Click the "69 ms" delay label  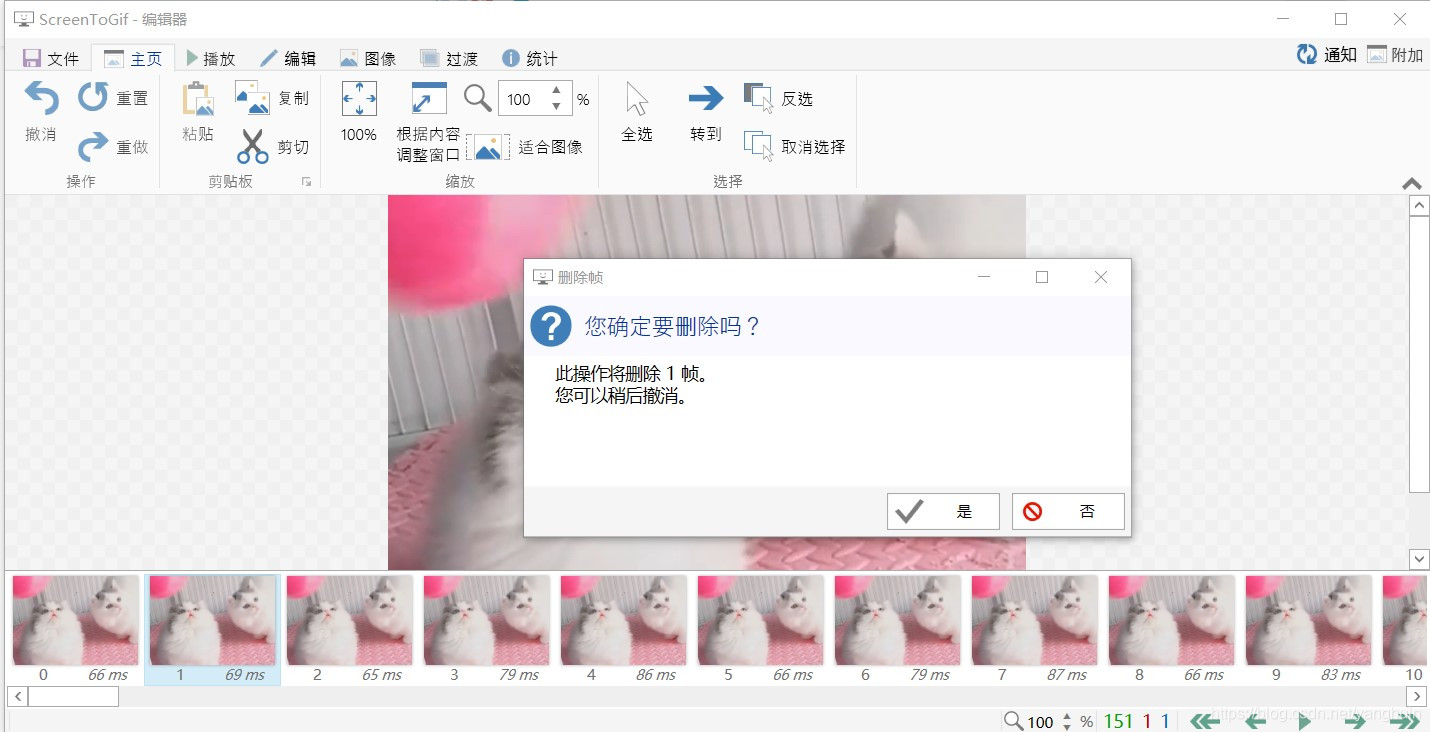pyautogui.click(x=245, y=675)
